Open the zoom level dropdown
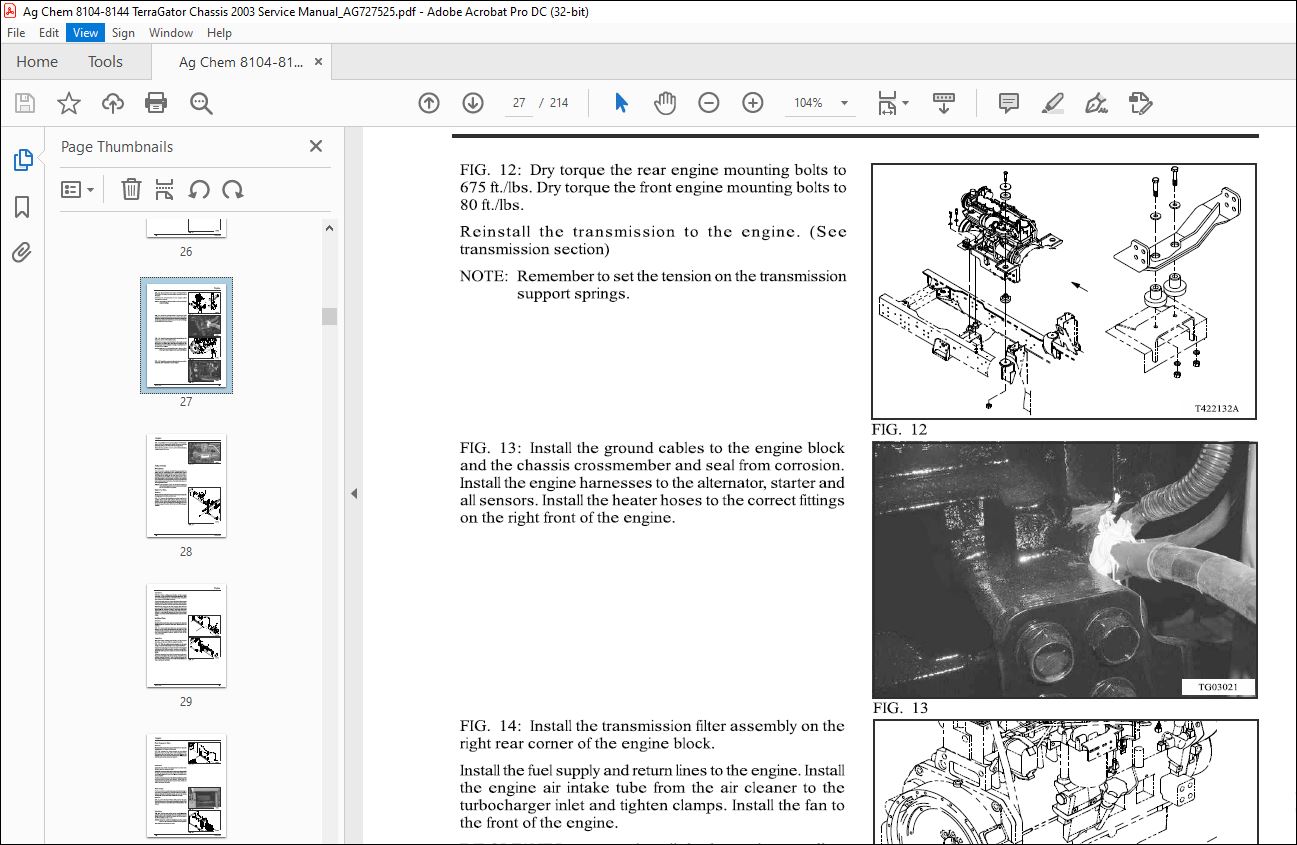The width and height of the screenshot is (1297, 845). [x=844, y=103]
